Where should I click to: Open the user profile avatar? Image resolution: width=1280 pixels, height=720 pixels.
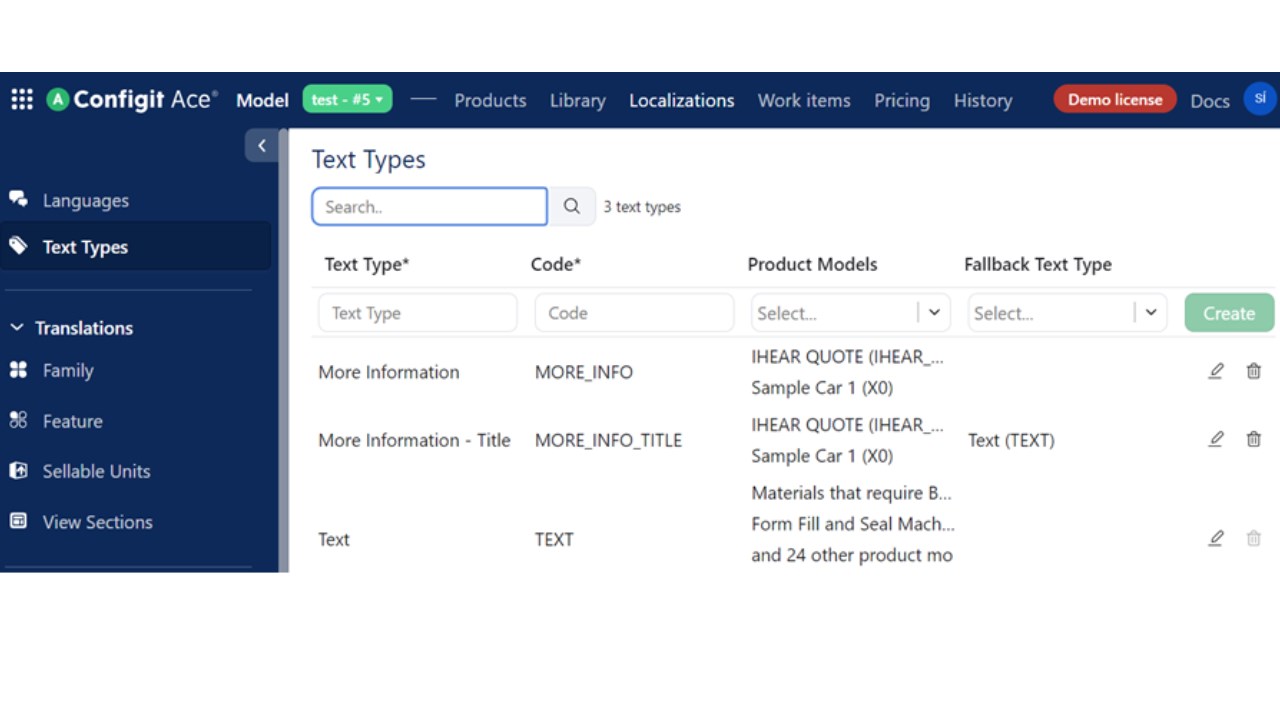tap(1259, 99)
